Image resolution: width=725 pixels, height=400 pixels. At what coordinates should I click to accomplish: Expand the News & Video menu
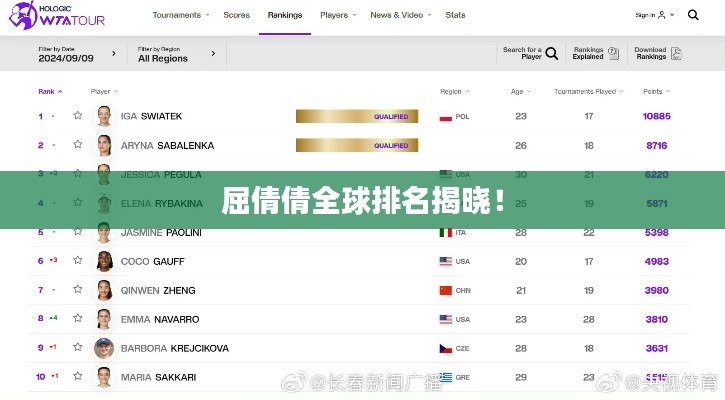[x=400, y=15]
